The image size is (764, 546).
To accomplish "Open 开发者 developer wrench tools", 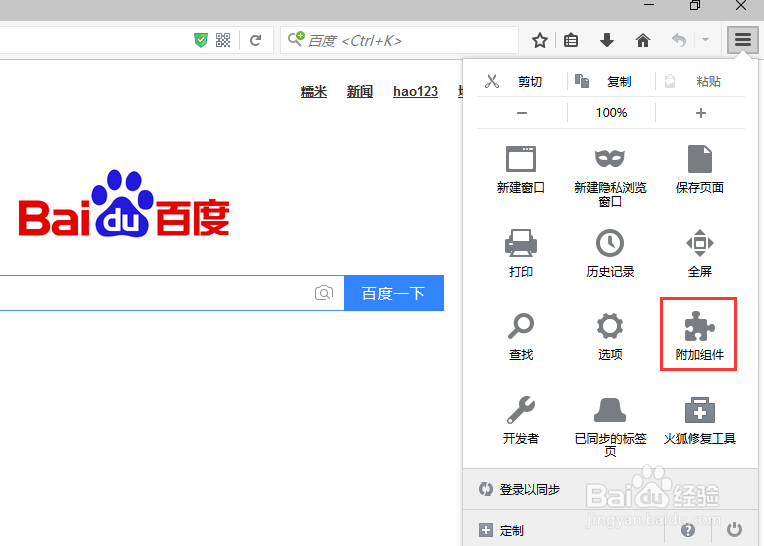I will click(521, 420).
